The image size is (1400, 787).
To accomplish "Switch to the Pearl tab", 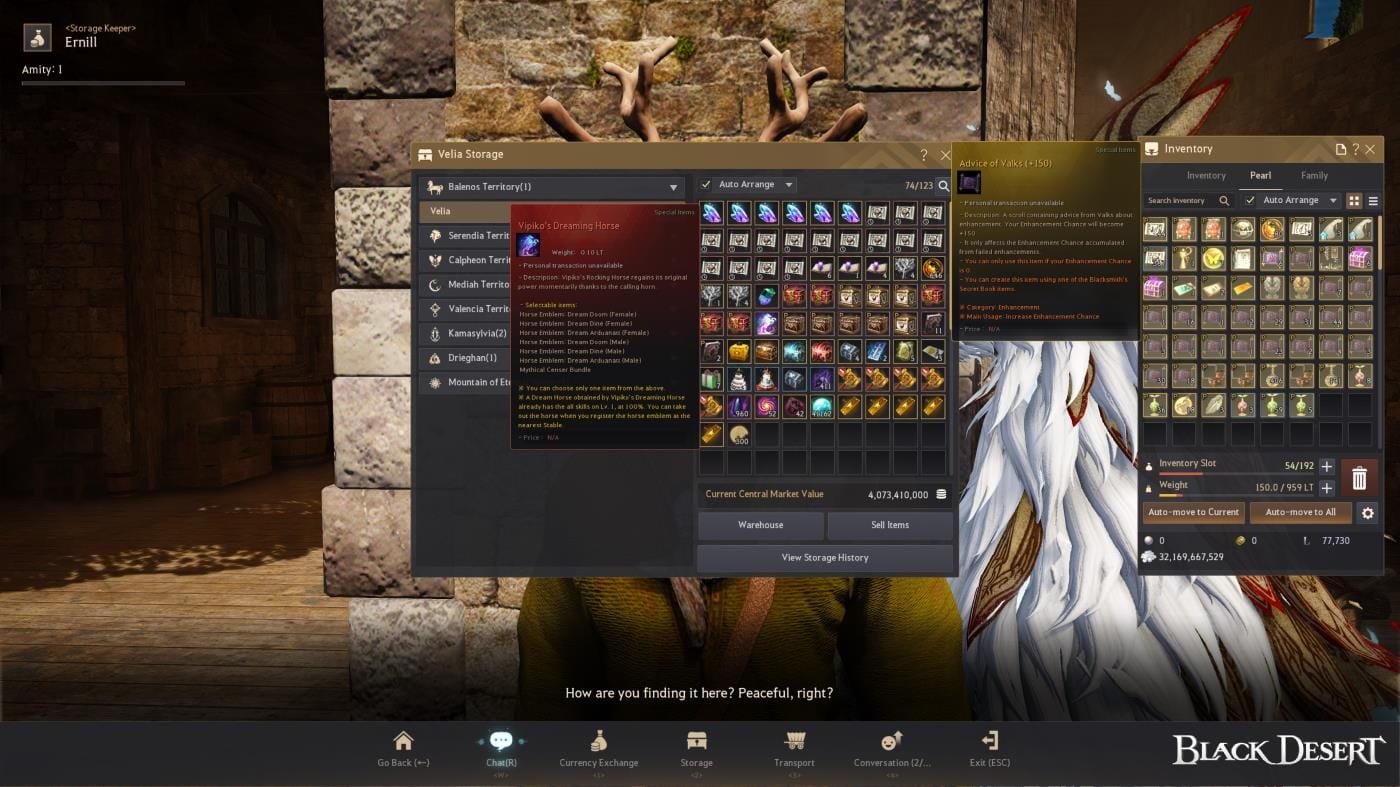I will tap(1260, 176).
